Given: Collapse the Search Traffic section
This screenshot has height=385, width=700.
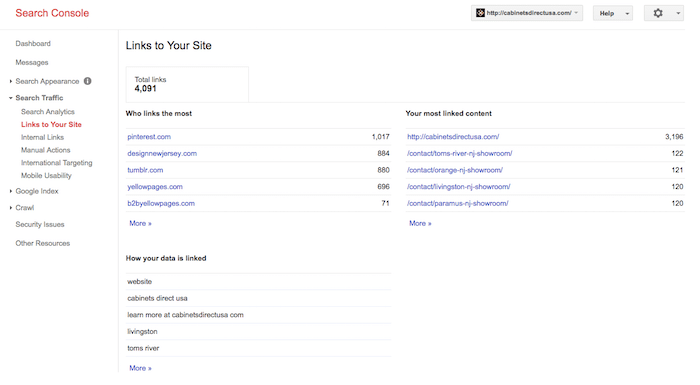Looking at the screenshot, I should 11,98.
